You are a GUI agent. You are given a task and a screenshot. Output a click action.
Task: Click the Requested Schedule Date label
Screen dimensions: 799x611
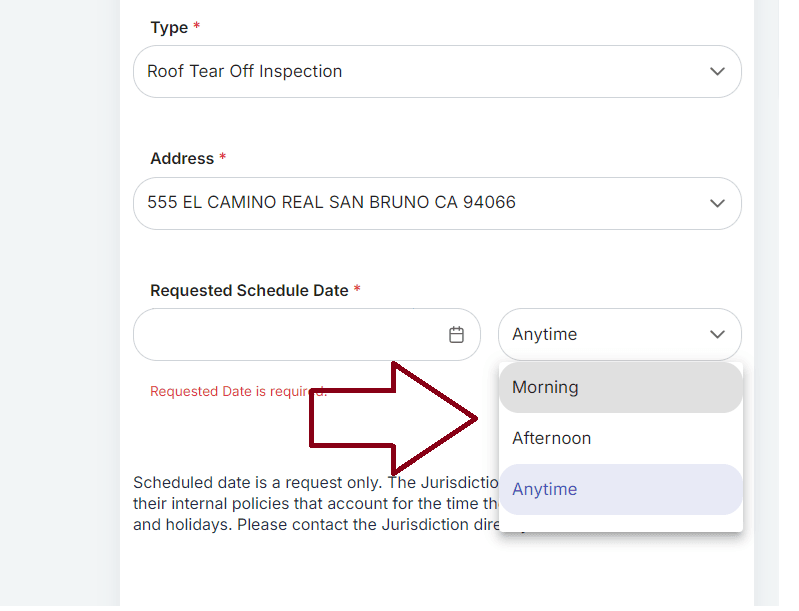coord(249,291)
